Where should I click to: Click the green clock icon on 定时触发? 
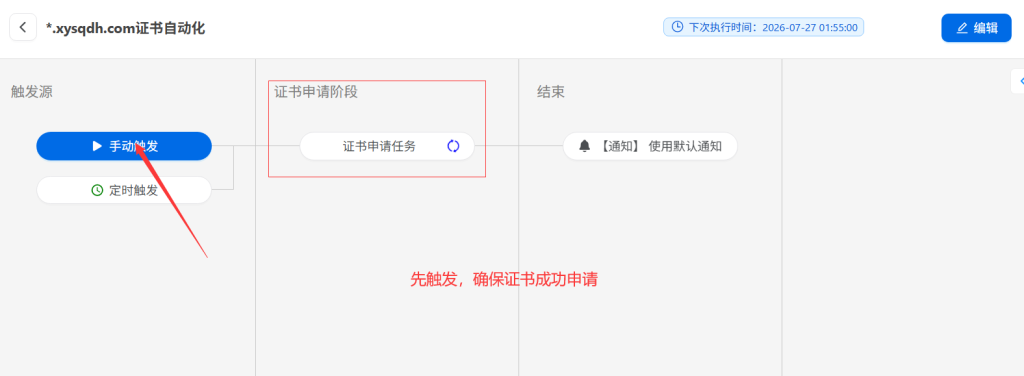click(x=97, y=190)
